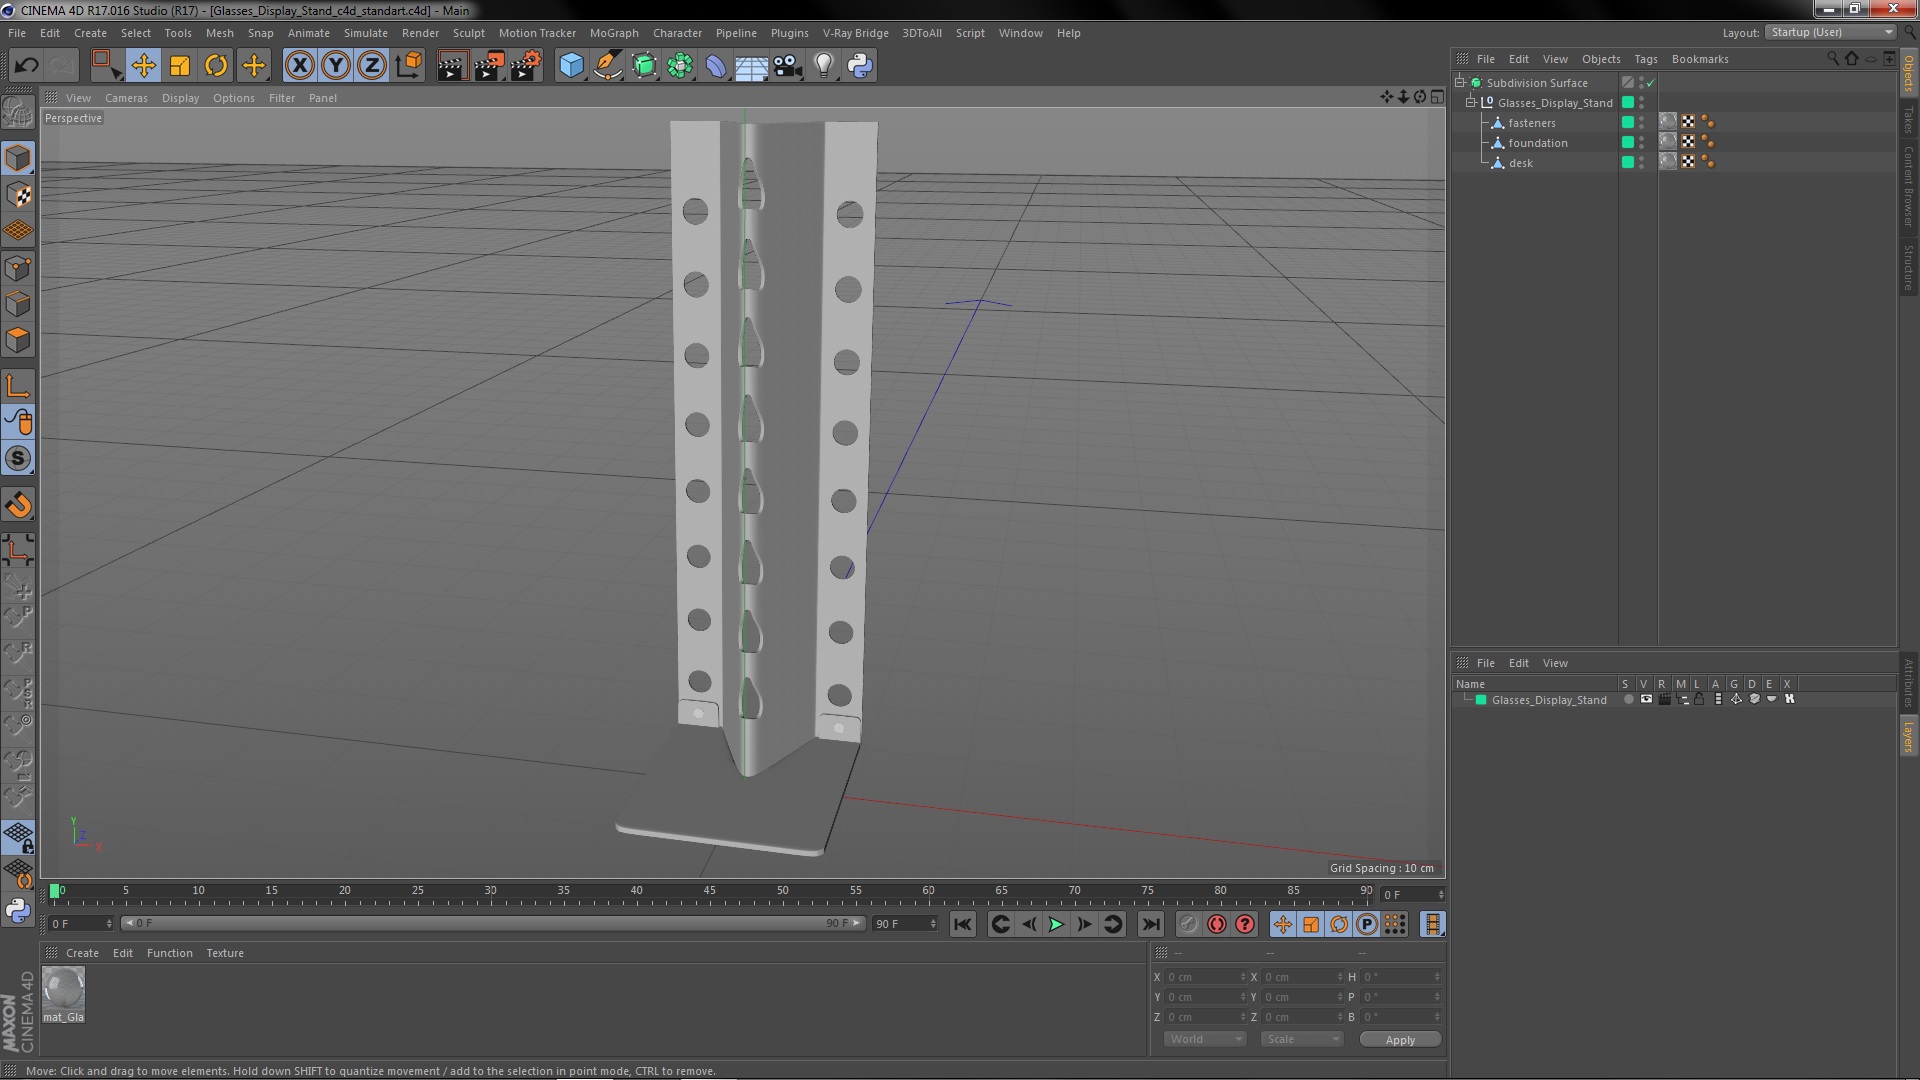
Task: Play the animation forward
Action: coord(1056,925)
